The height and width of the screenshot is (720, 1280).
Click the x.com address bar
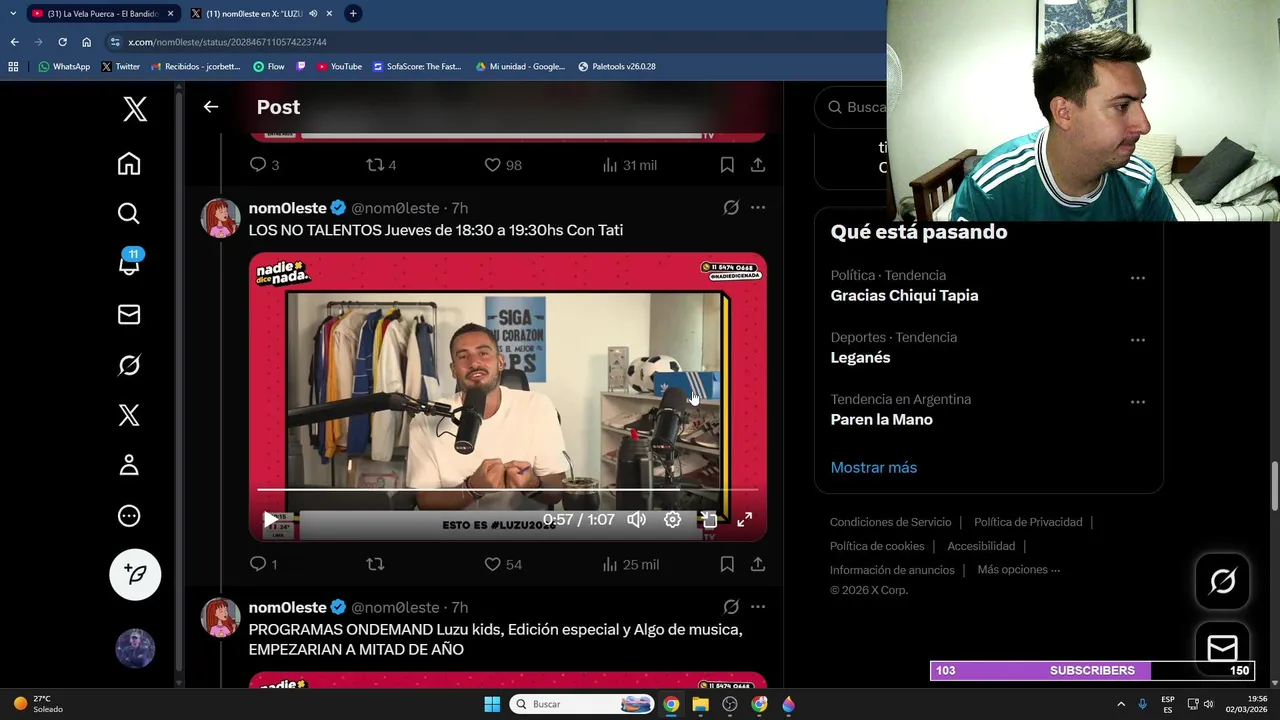point(490,42)
